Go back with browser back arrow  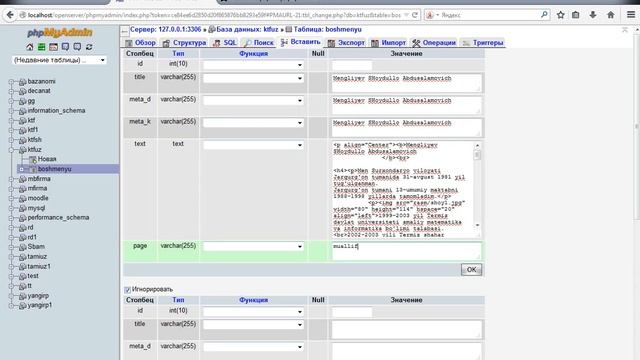tap(10, 15)
